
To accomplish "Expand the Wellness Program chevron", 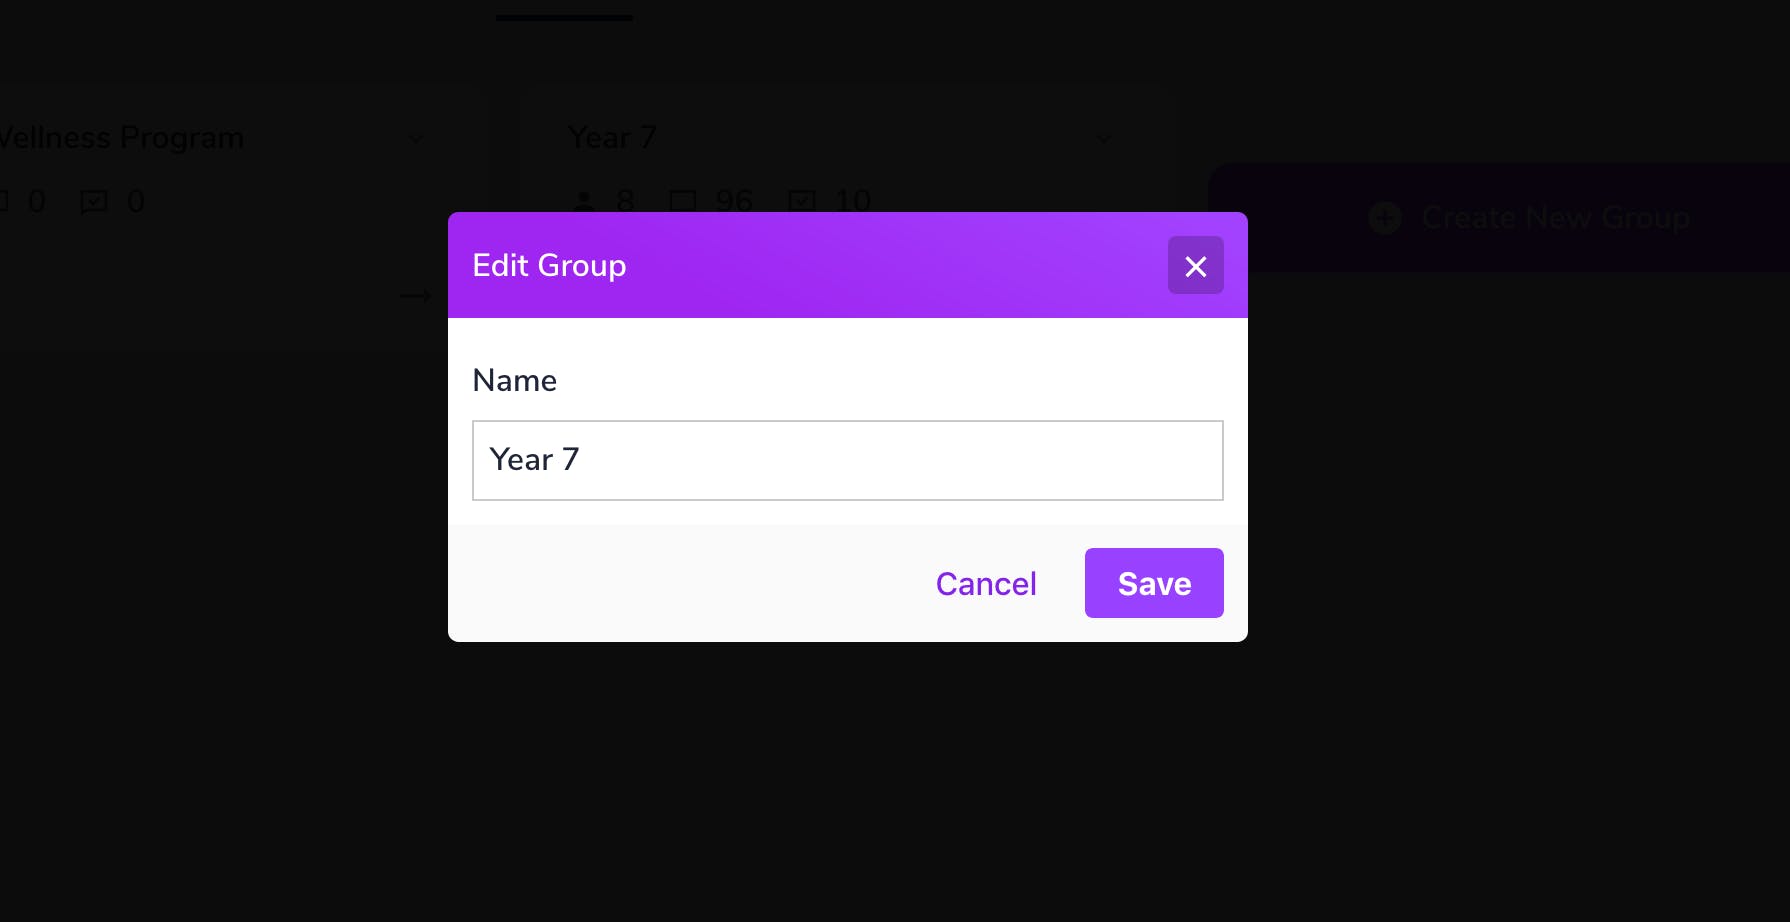I will 416,138.
